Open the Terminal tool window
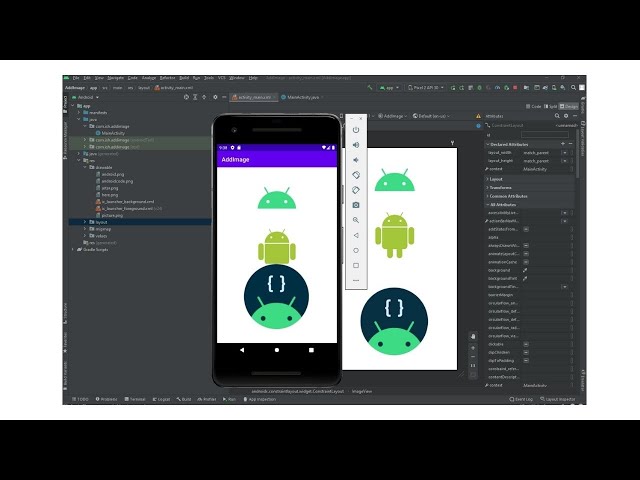640x480 pixels. [135, 399]
